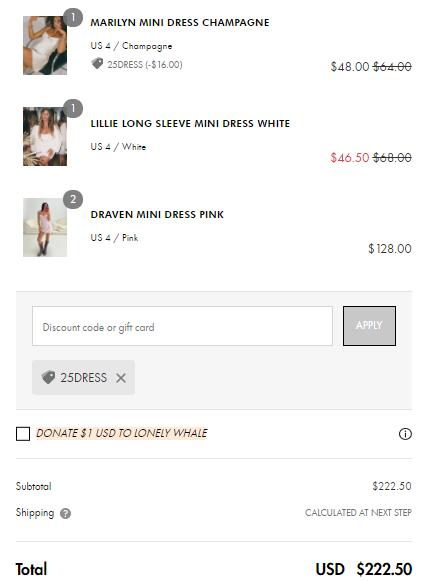Click the 25DRESS applied code chip label
Image resolution: width=425 pixels, height=581 pixels.
(x=84, y=378)
